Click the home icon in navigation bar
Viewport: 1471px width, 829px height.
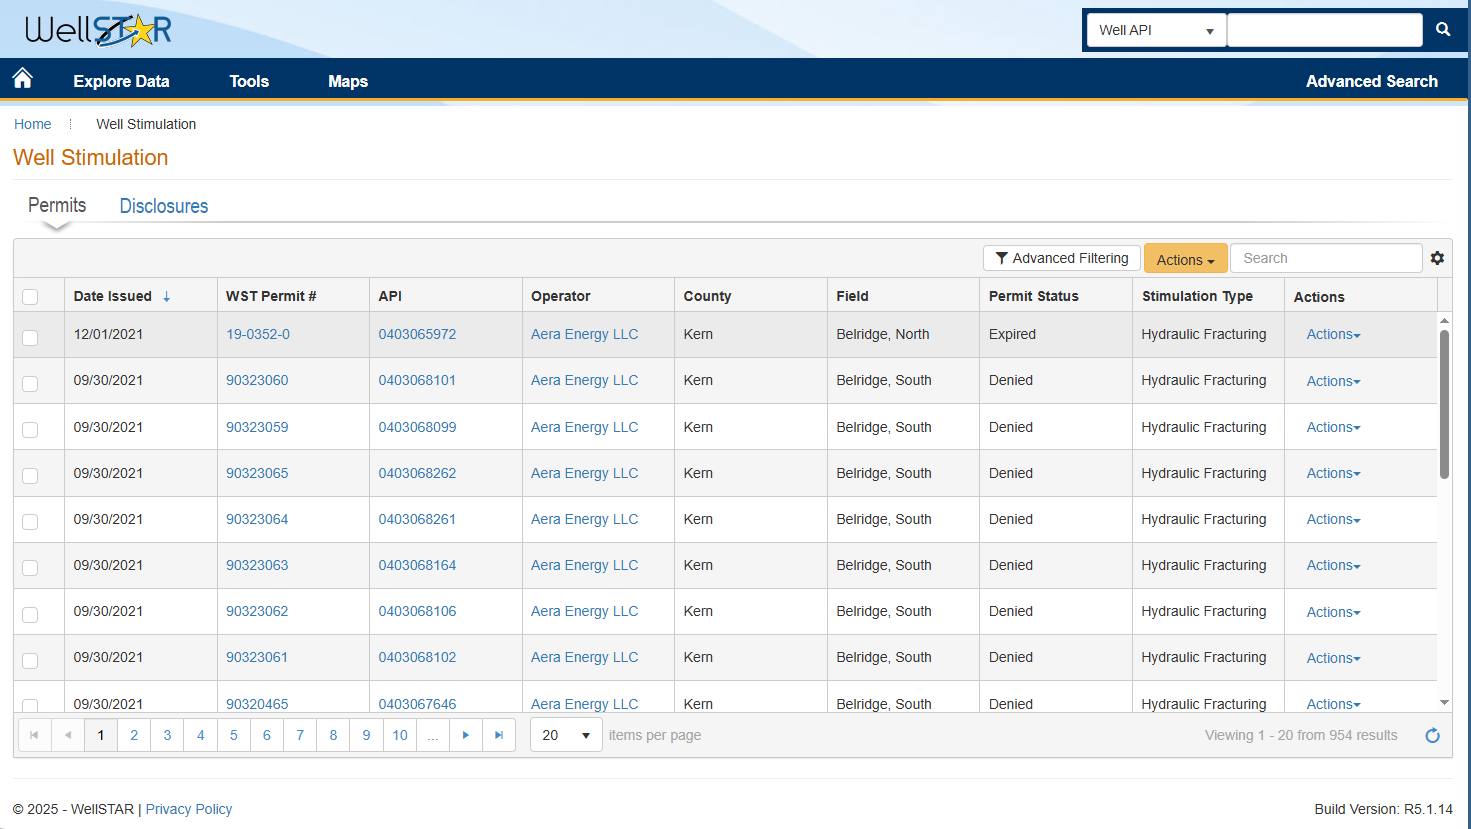(23, 79)
